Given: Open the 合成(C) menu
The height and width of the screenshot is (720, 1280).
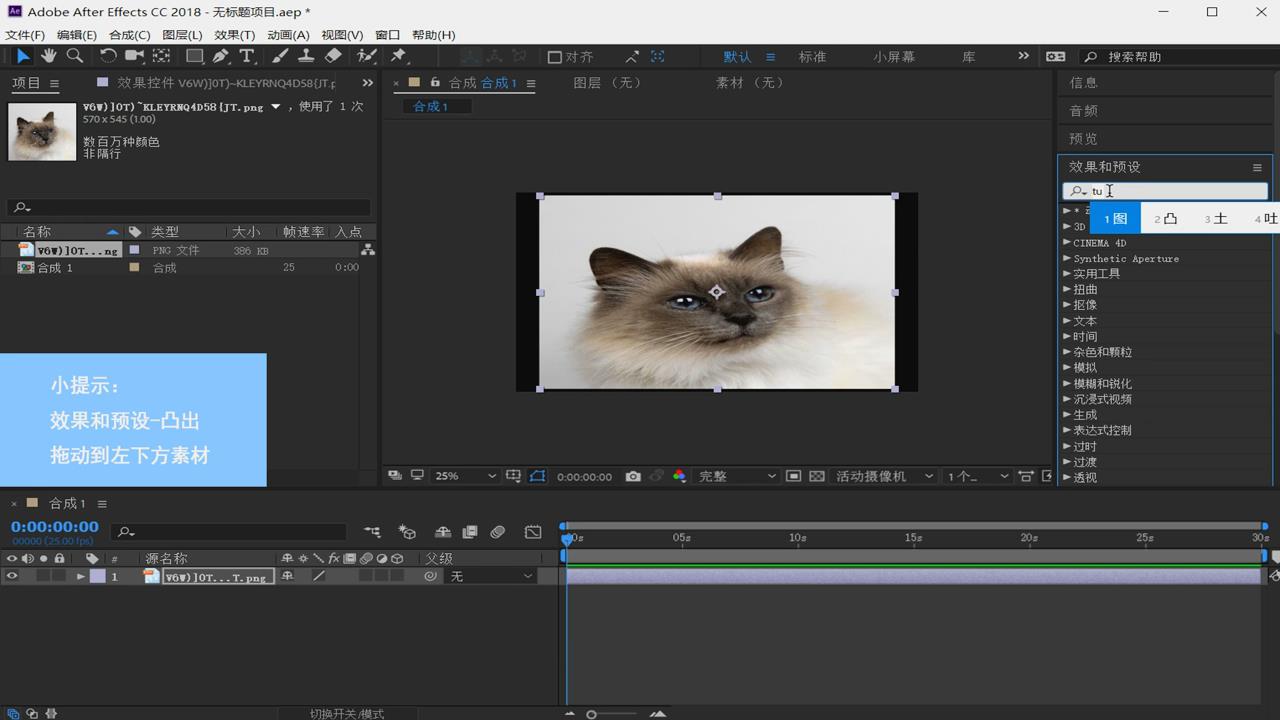Looking at the screenshot, I should (130, 35).
